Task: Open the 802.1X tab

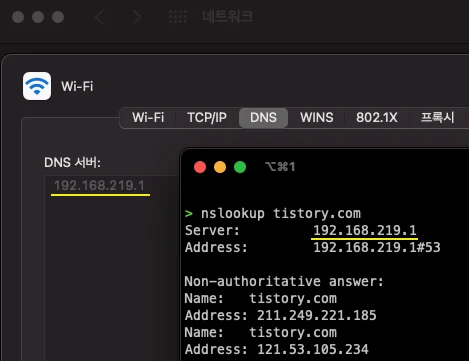Action: 377,117
